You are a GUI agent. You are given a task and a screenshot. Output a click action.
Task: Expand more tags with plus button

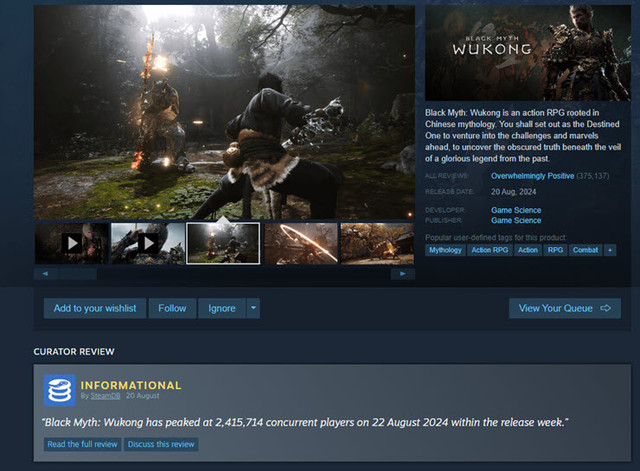click(610, 250)
